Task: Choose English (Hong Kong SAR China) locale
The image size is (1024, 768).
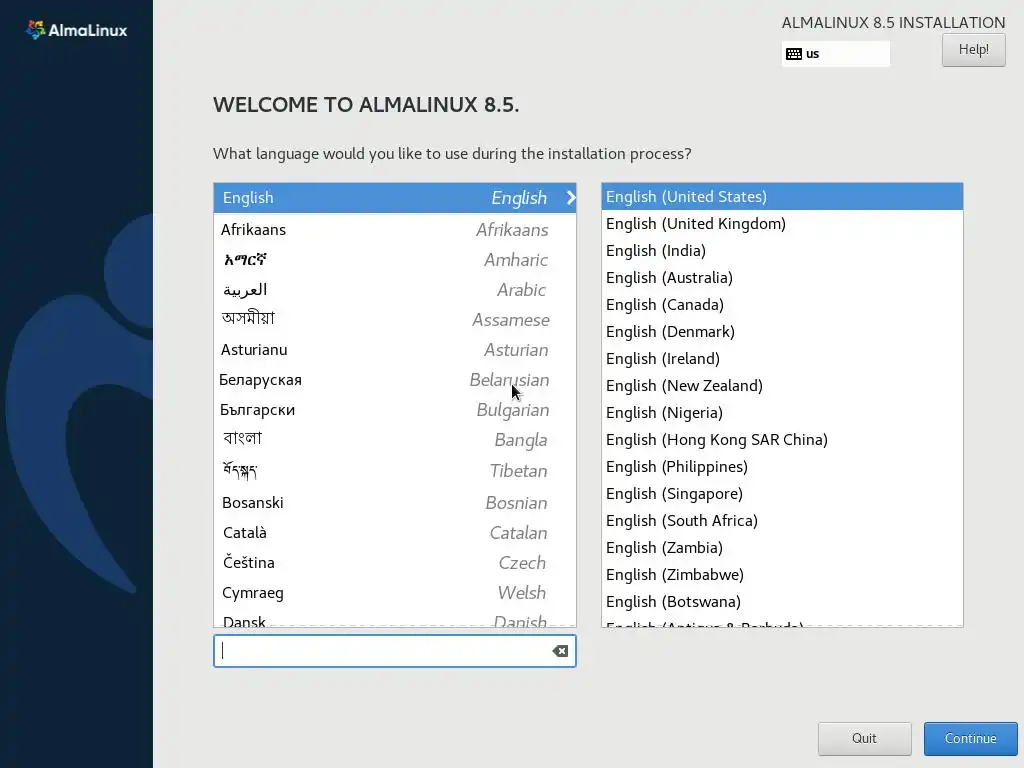Action: coord(782,440)
